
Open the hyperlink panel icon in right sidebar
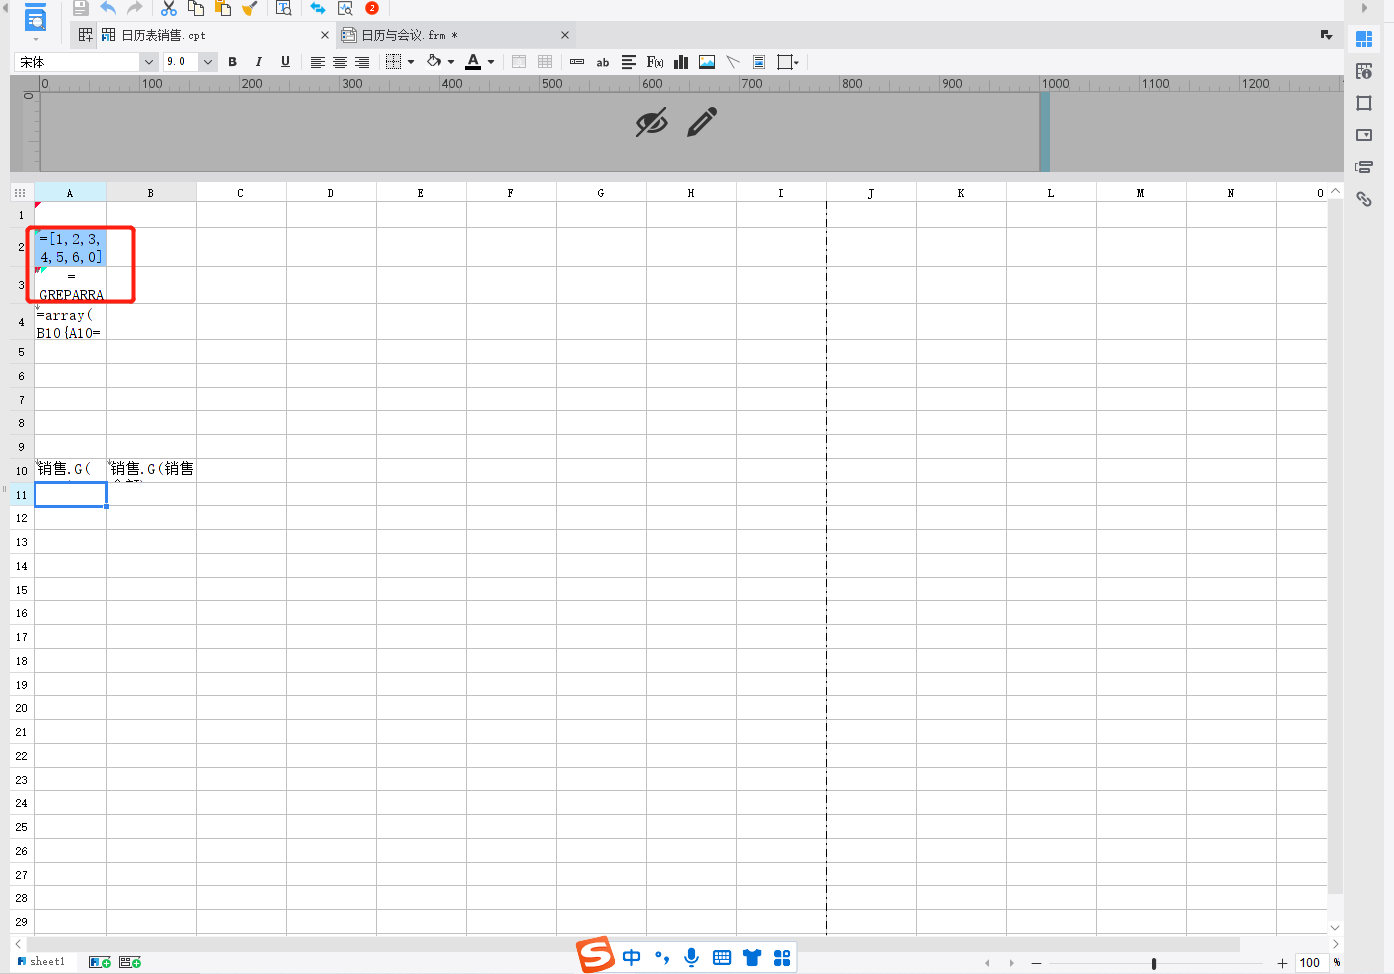[x=1364, y=199]
